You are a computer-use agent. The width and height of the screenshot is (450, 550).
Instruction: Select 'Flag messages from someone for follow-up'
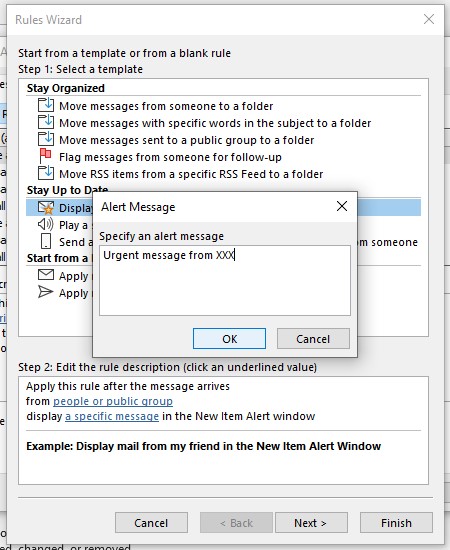click(170, 157)
